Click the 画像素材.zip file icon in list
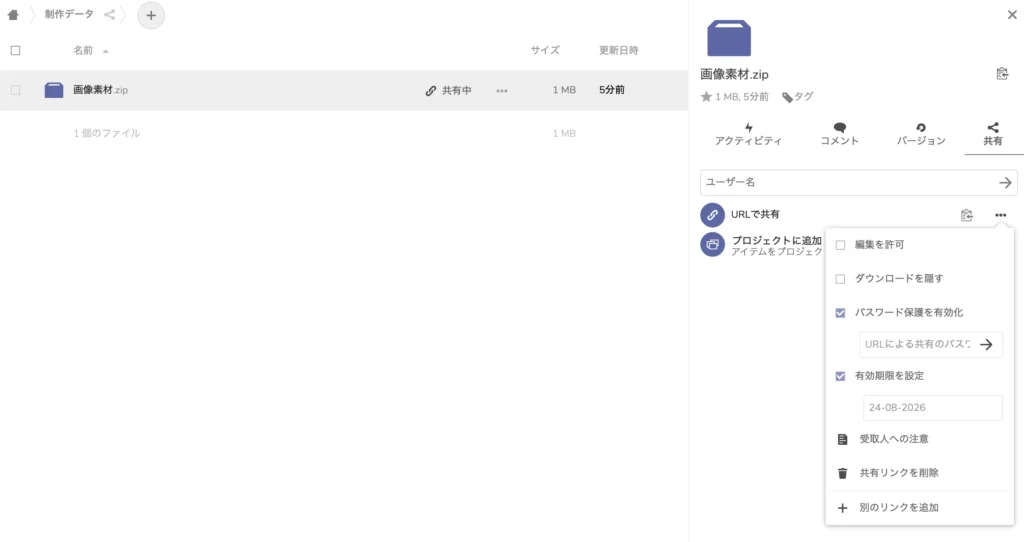 click(54, 90)
